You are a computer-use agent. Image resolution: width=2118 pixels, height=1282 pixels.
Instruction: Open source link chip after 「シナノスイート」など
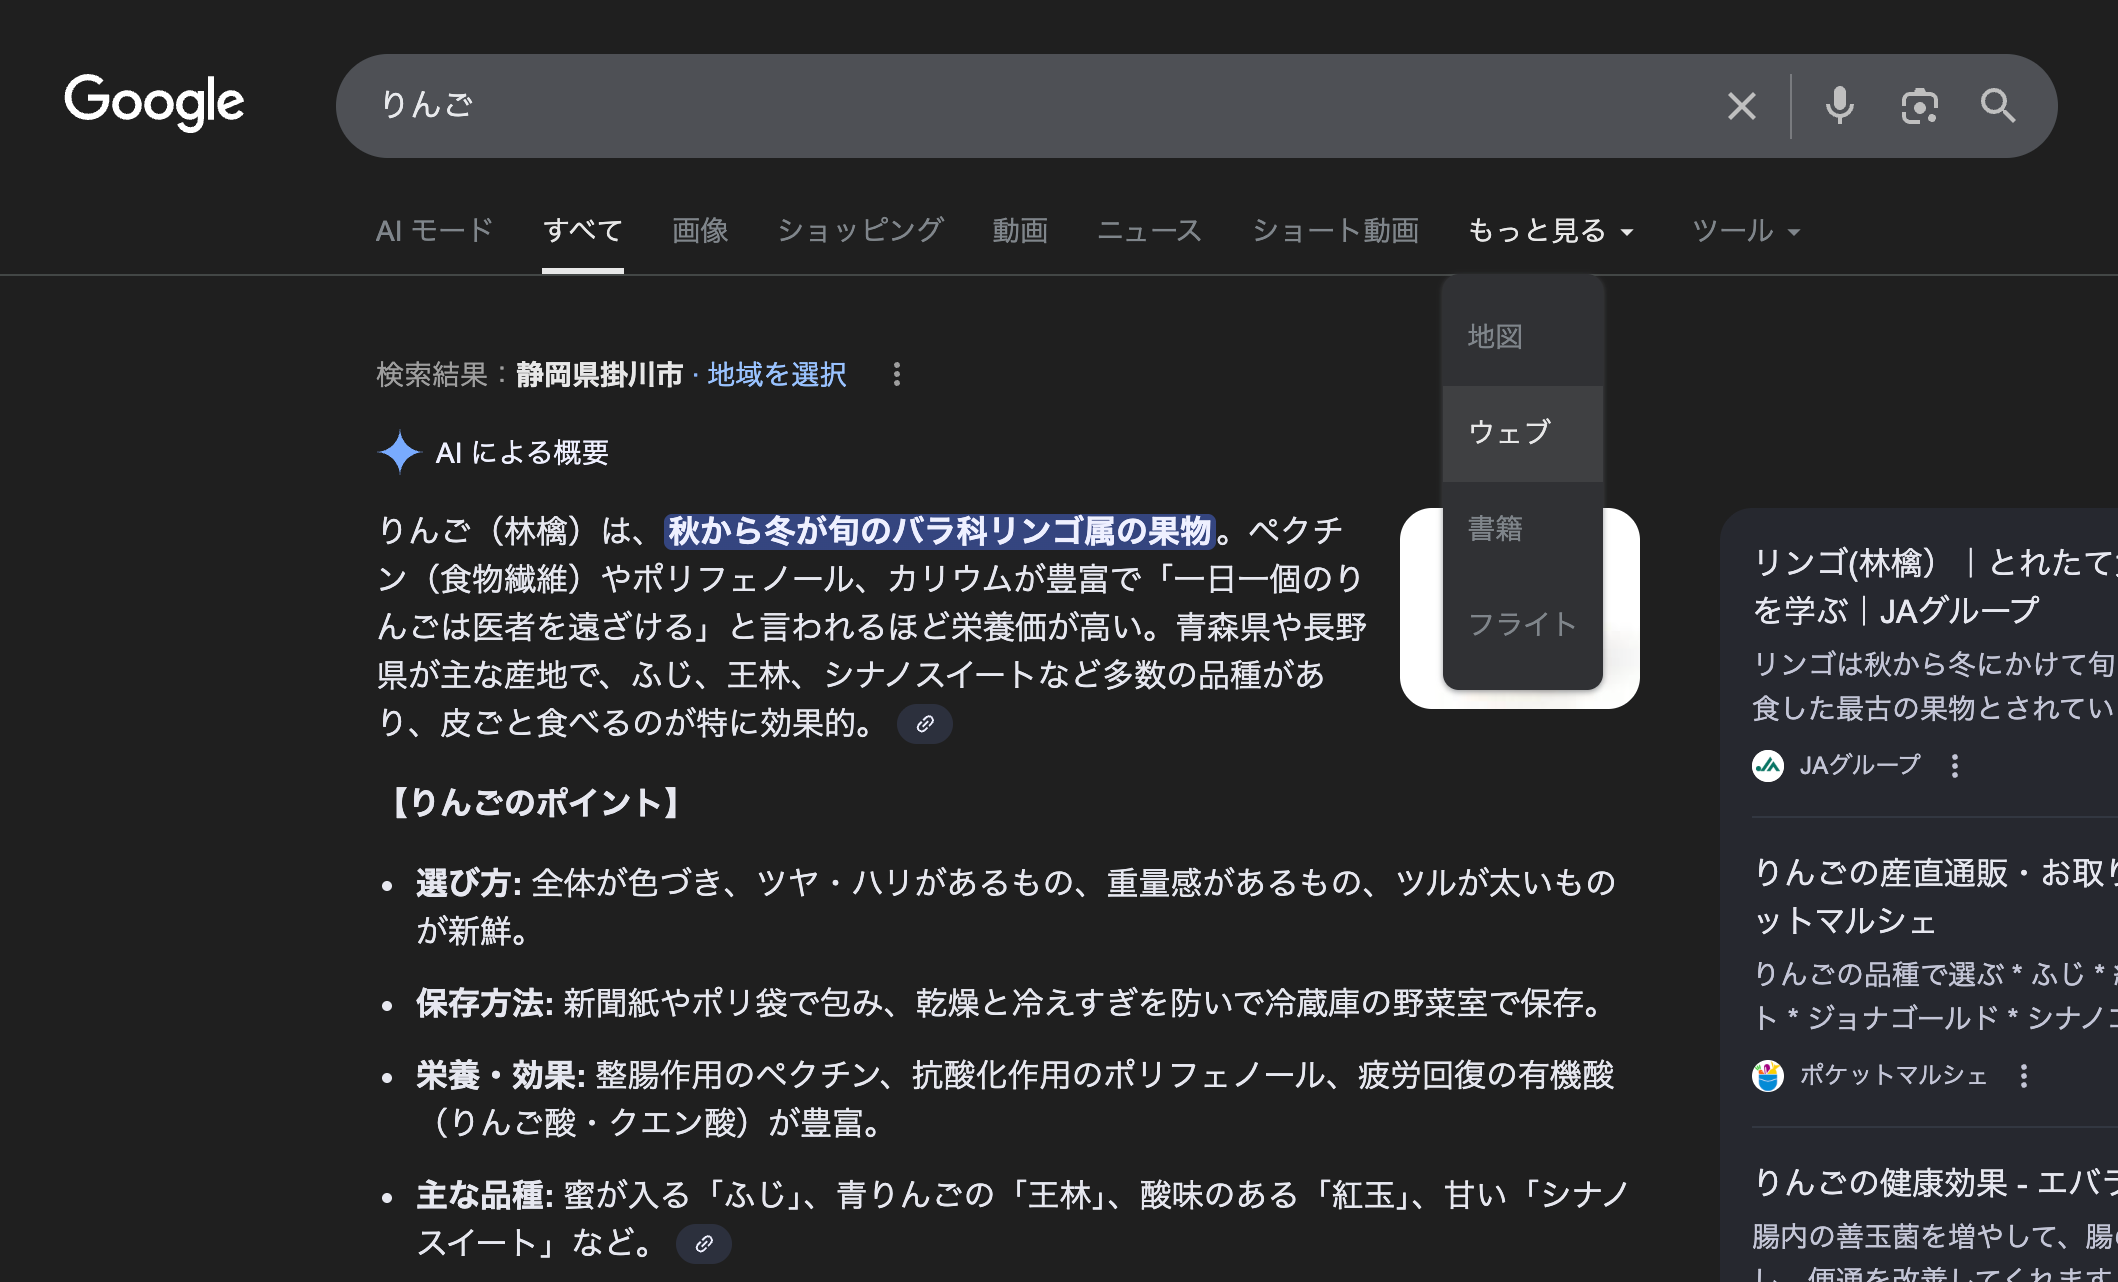[704, 1243]
